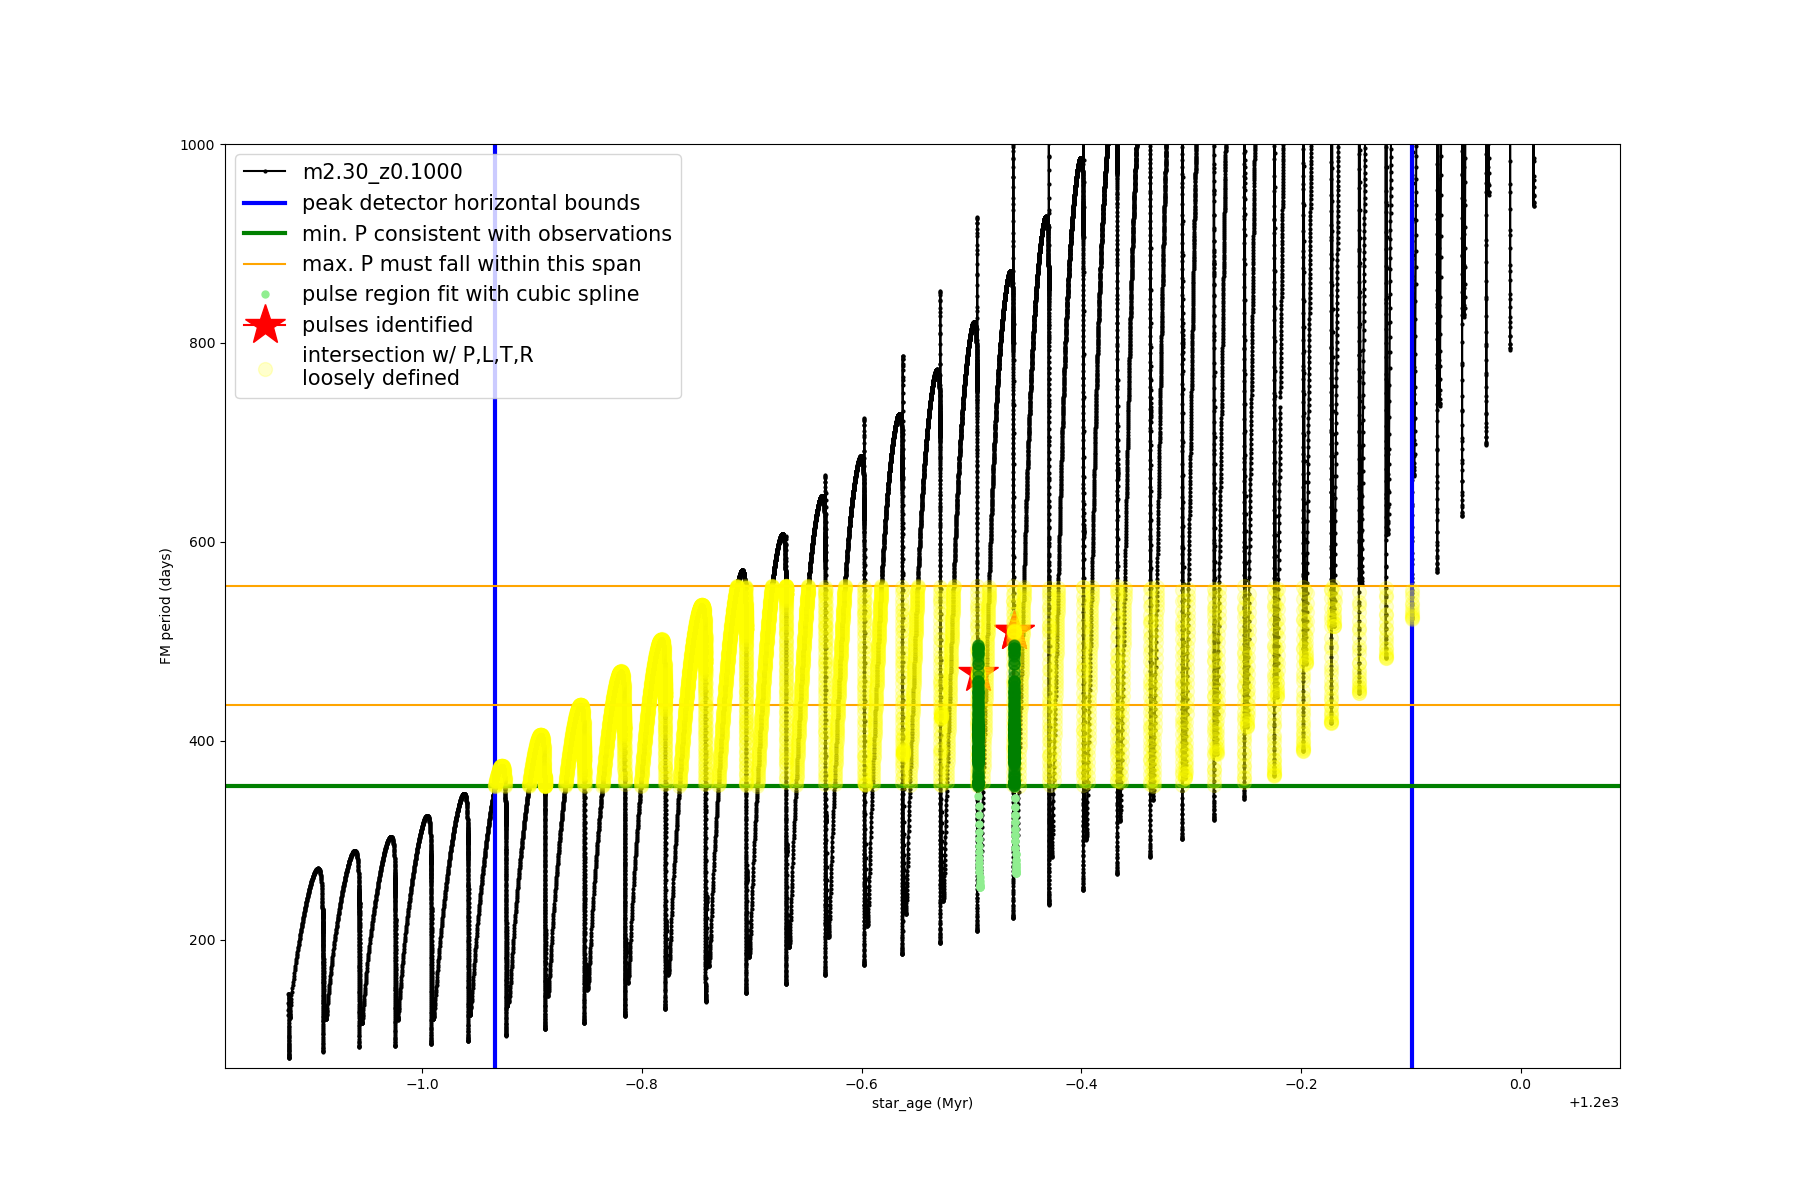Click the yellow dot legend marker
Viewport: 1800px width, 1200px height.
265,369
